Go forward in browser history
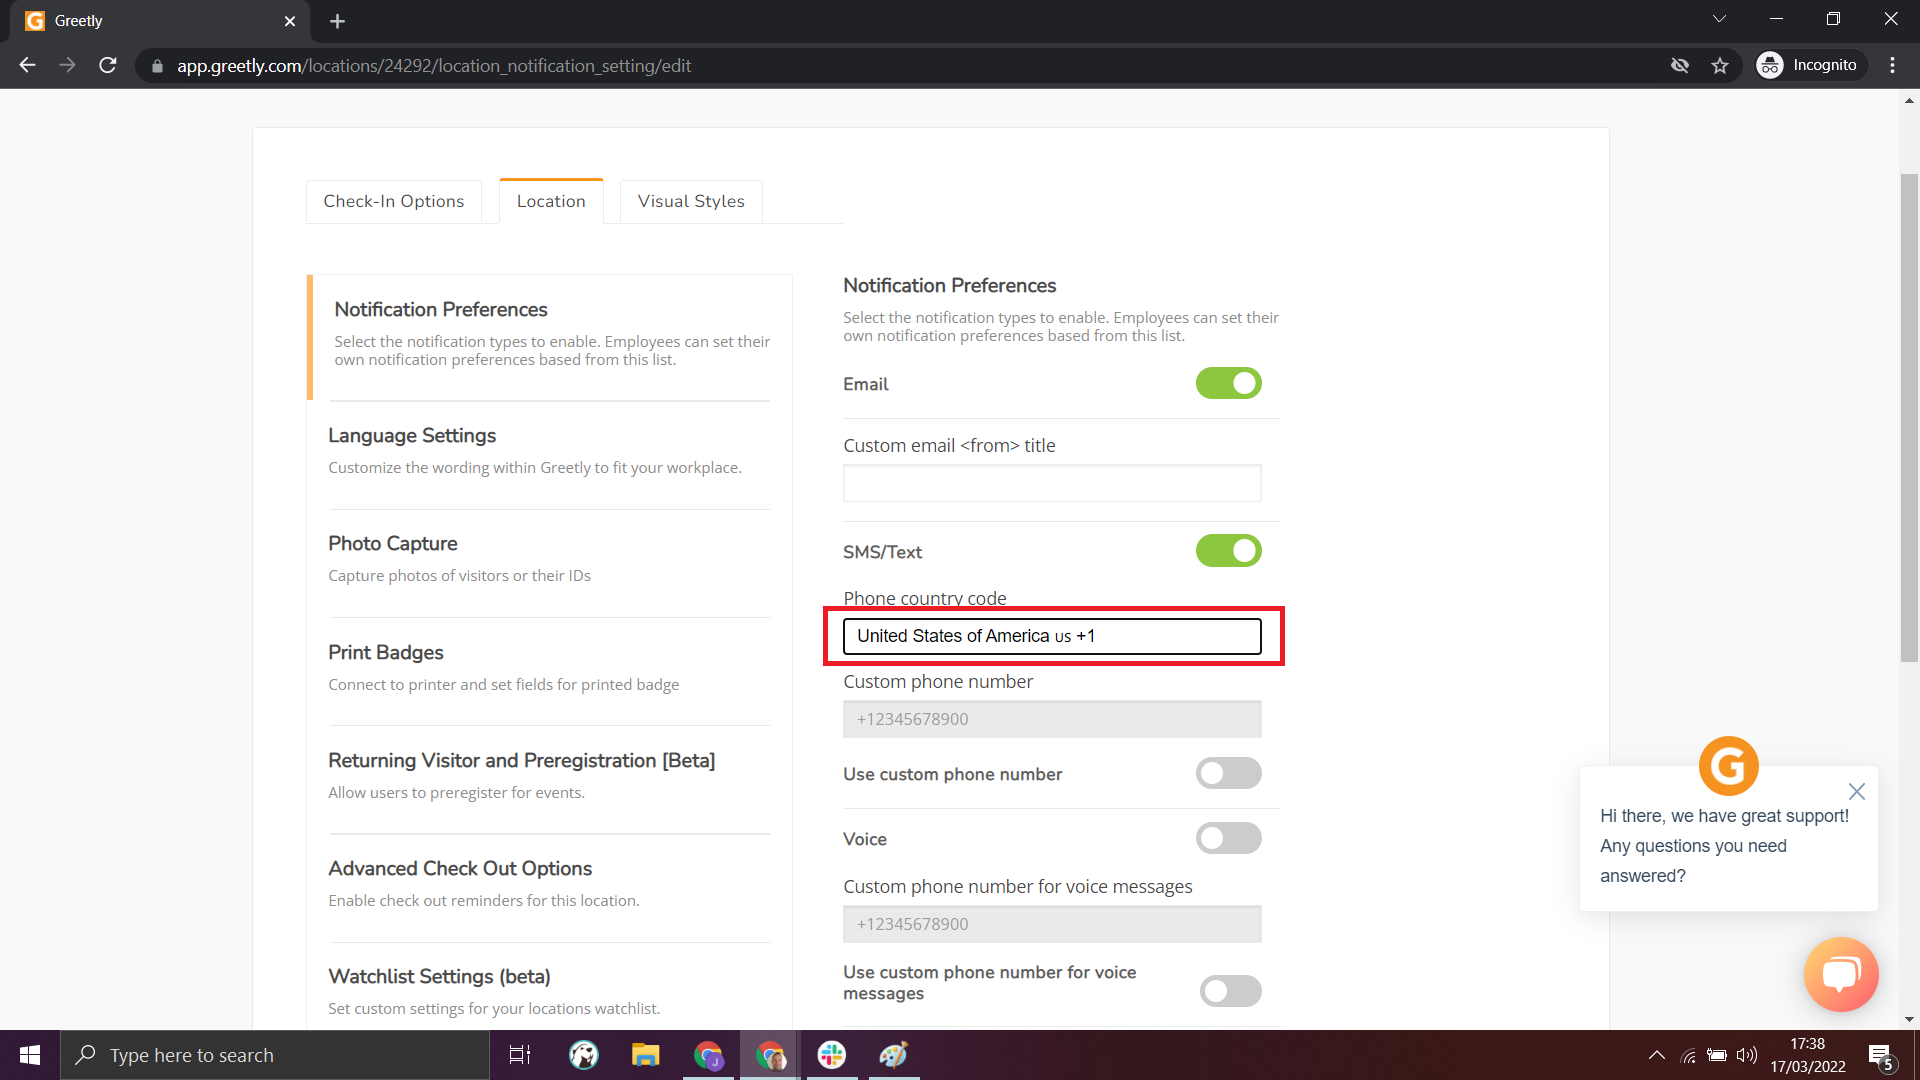1920x1080 pixels. [67, 65]
